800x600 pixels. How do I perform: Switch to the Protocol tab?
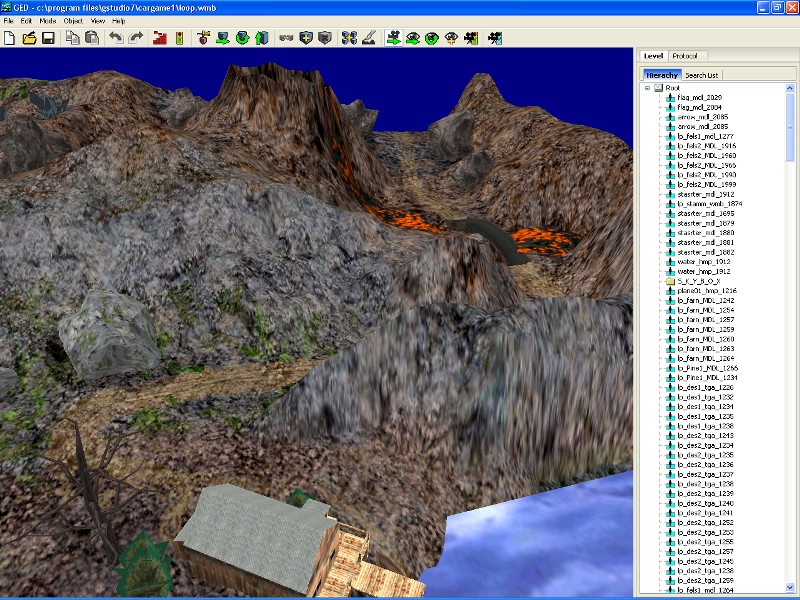(685, 56)
